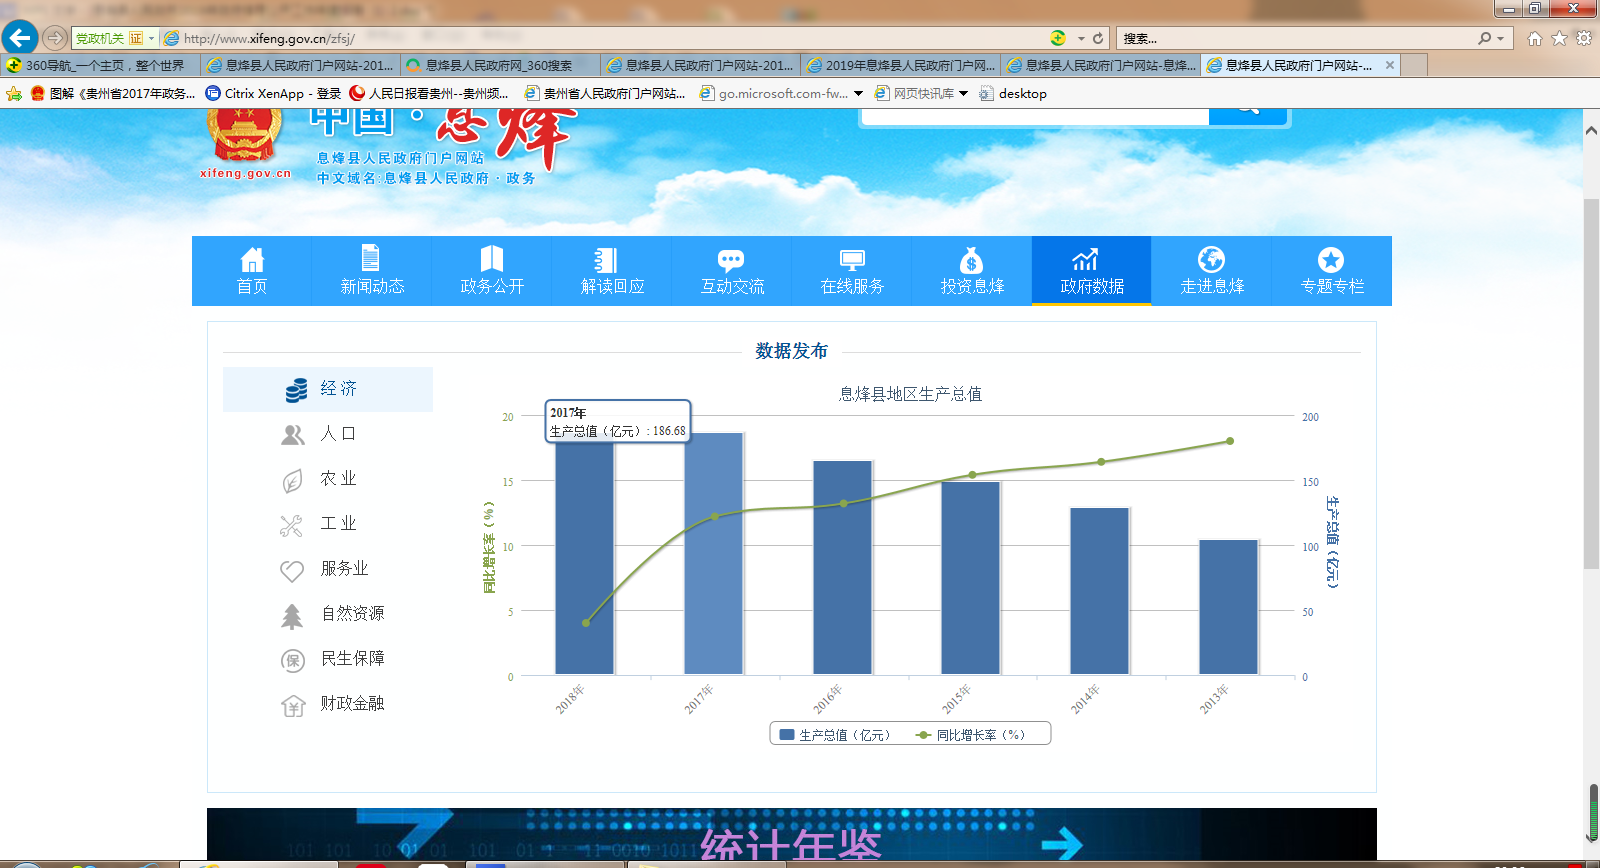The image size is (1600, 868).
Task: Click the 2016年 bar in the chart
Action: (x=842, y=567)
